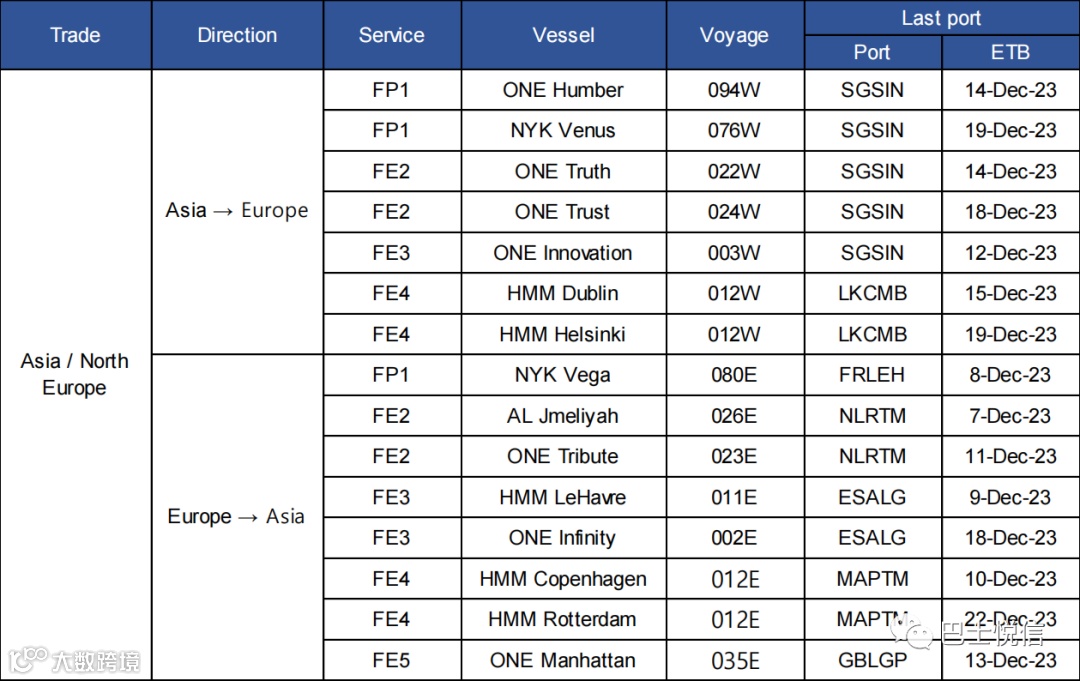This screenshot has height=681, width=1080.
Task: Click the voyage 094W cell
Action: (x=735, y=90)
